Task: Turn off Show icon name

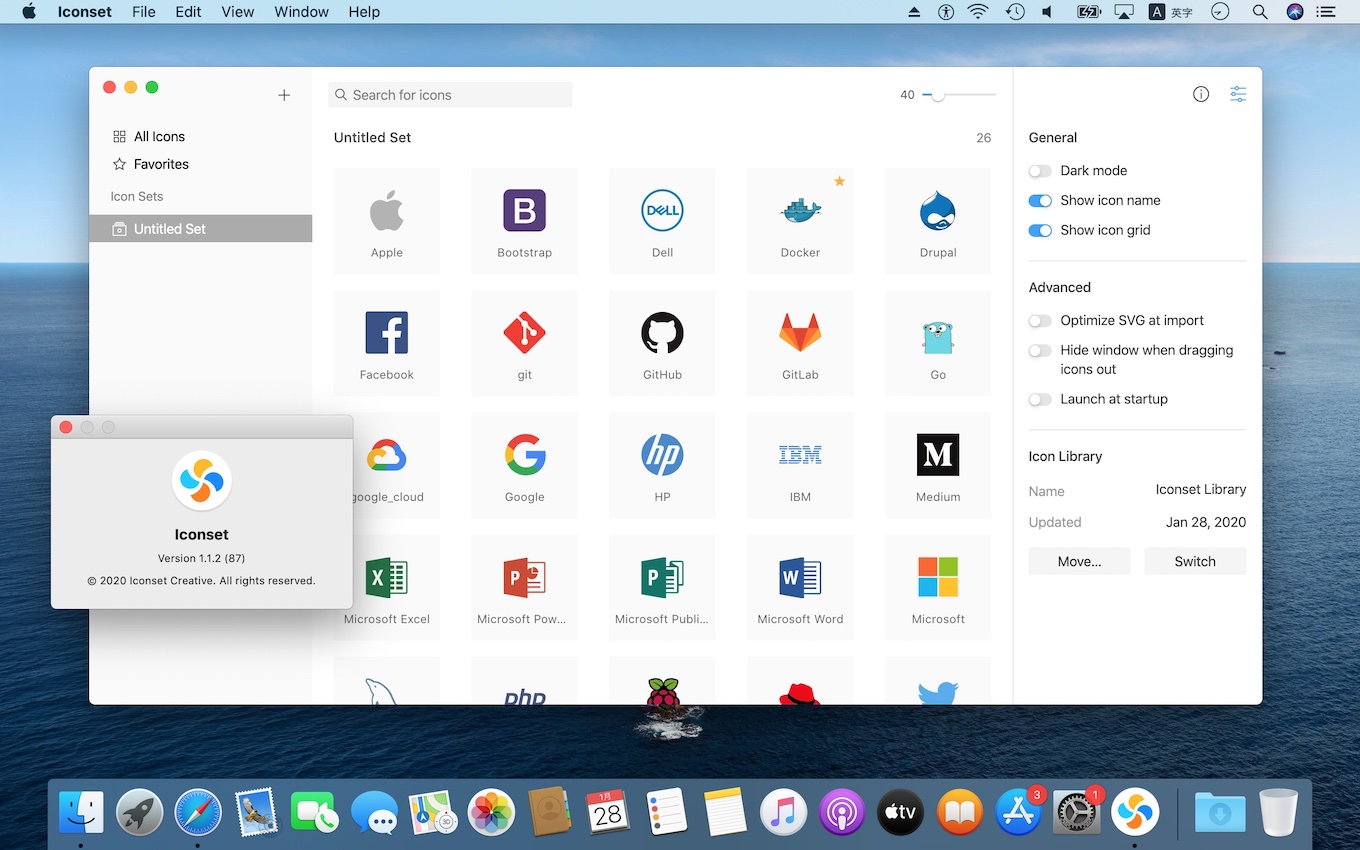Action: 1040,201
